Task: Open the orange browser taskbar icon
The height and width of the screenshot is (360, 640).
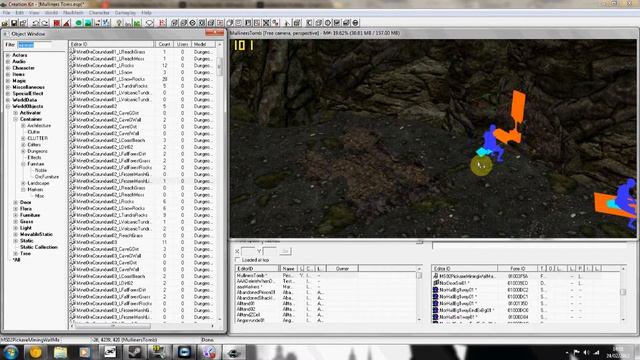Action: coord(36,352)
